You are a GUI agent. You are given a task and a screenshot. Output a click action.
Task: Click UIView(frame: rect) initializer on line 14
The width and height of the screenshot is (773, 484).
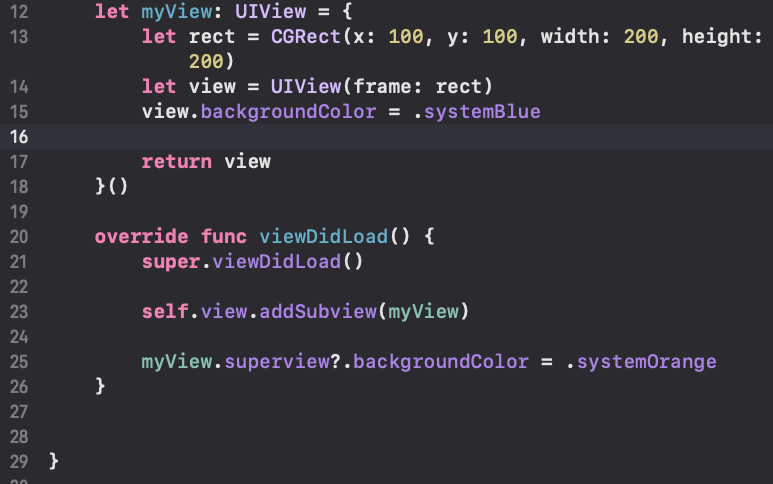click(x=382, y=87)
